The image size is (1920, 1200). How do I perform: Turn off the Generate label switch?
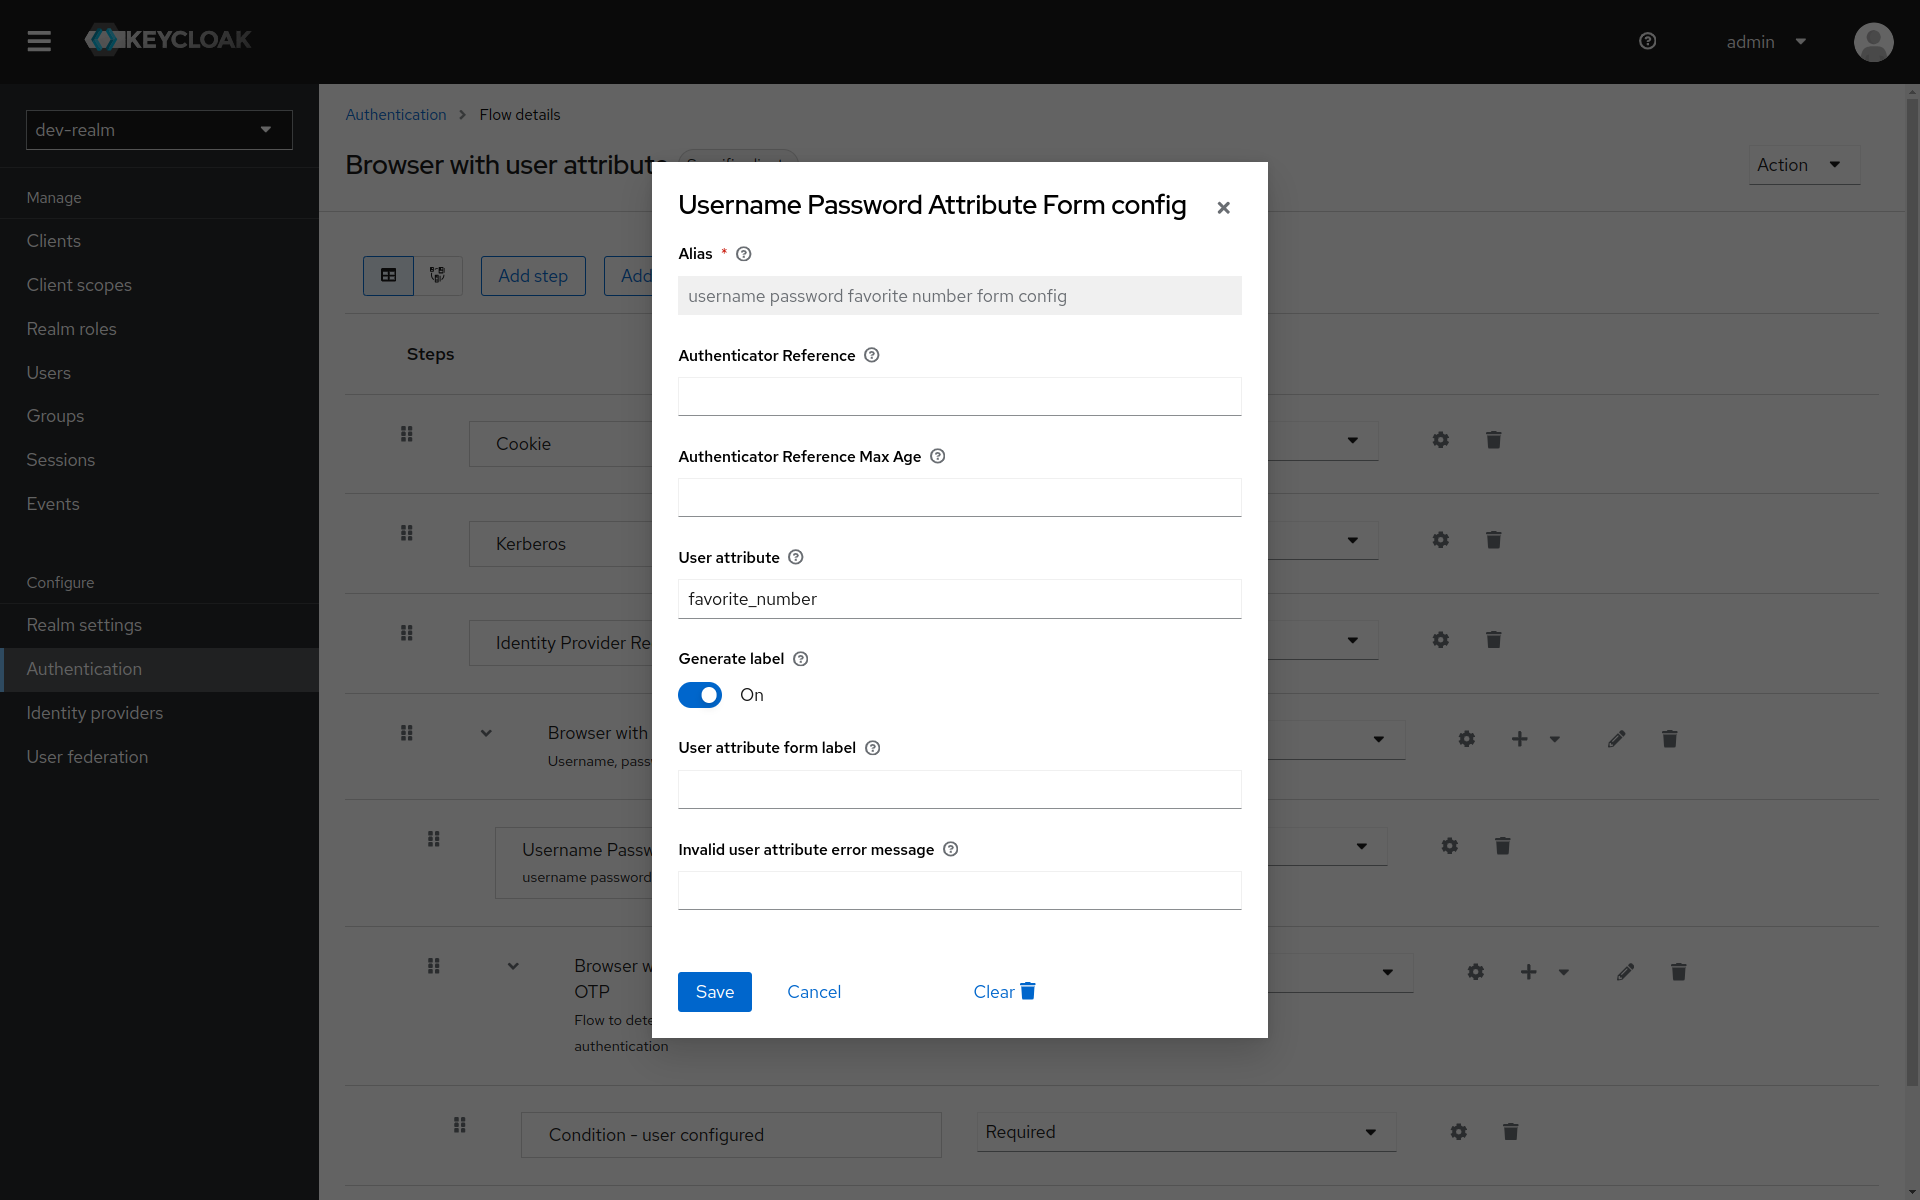700,695
